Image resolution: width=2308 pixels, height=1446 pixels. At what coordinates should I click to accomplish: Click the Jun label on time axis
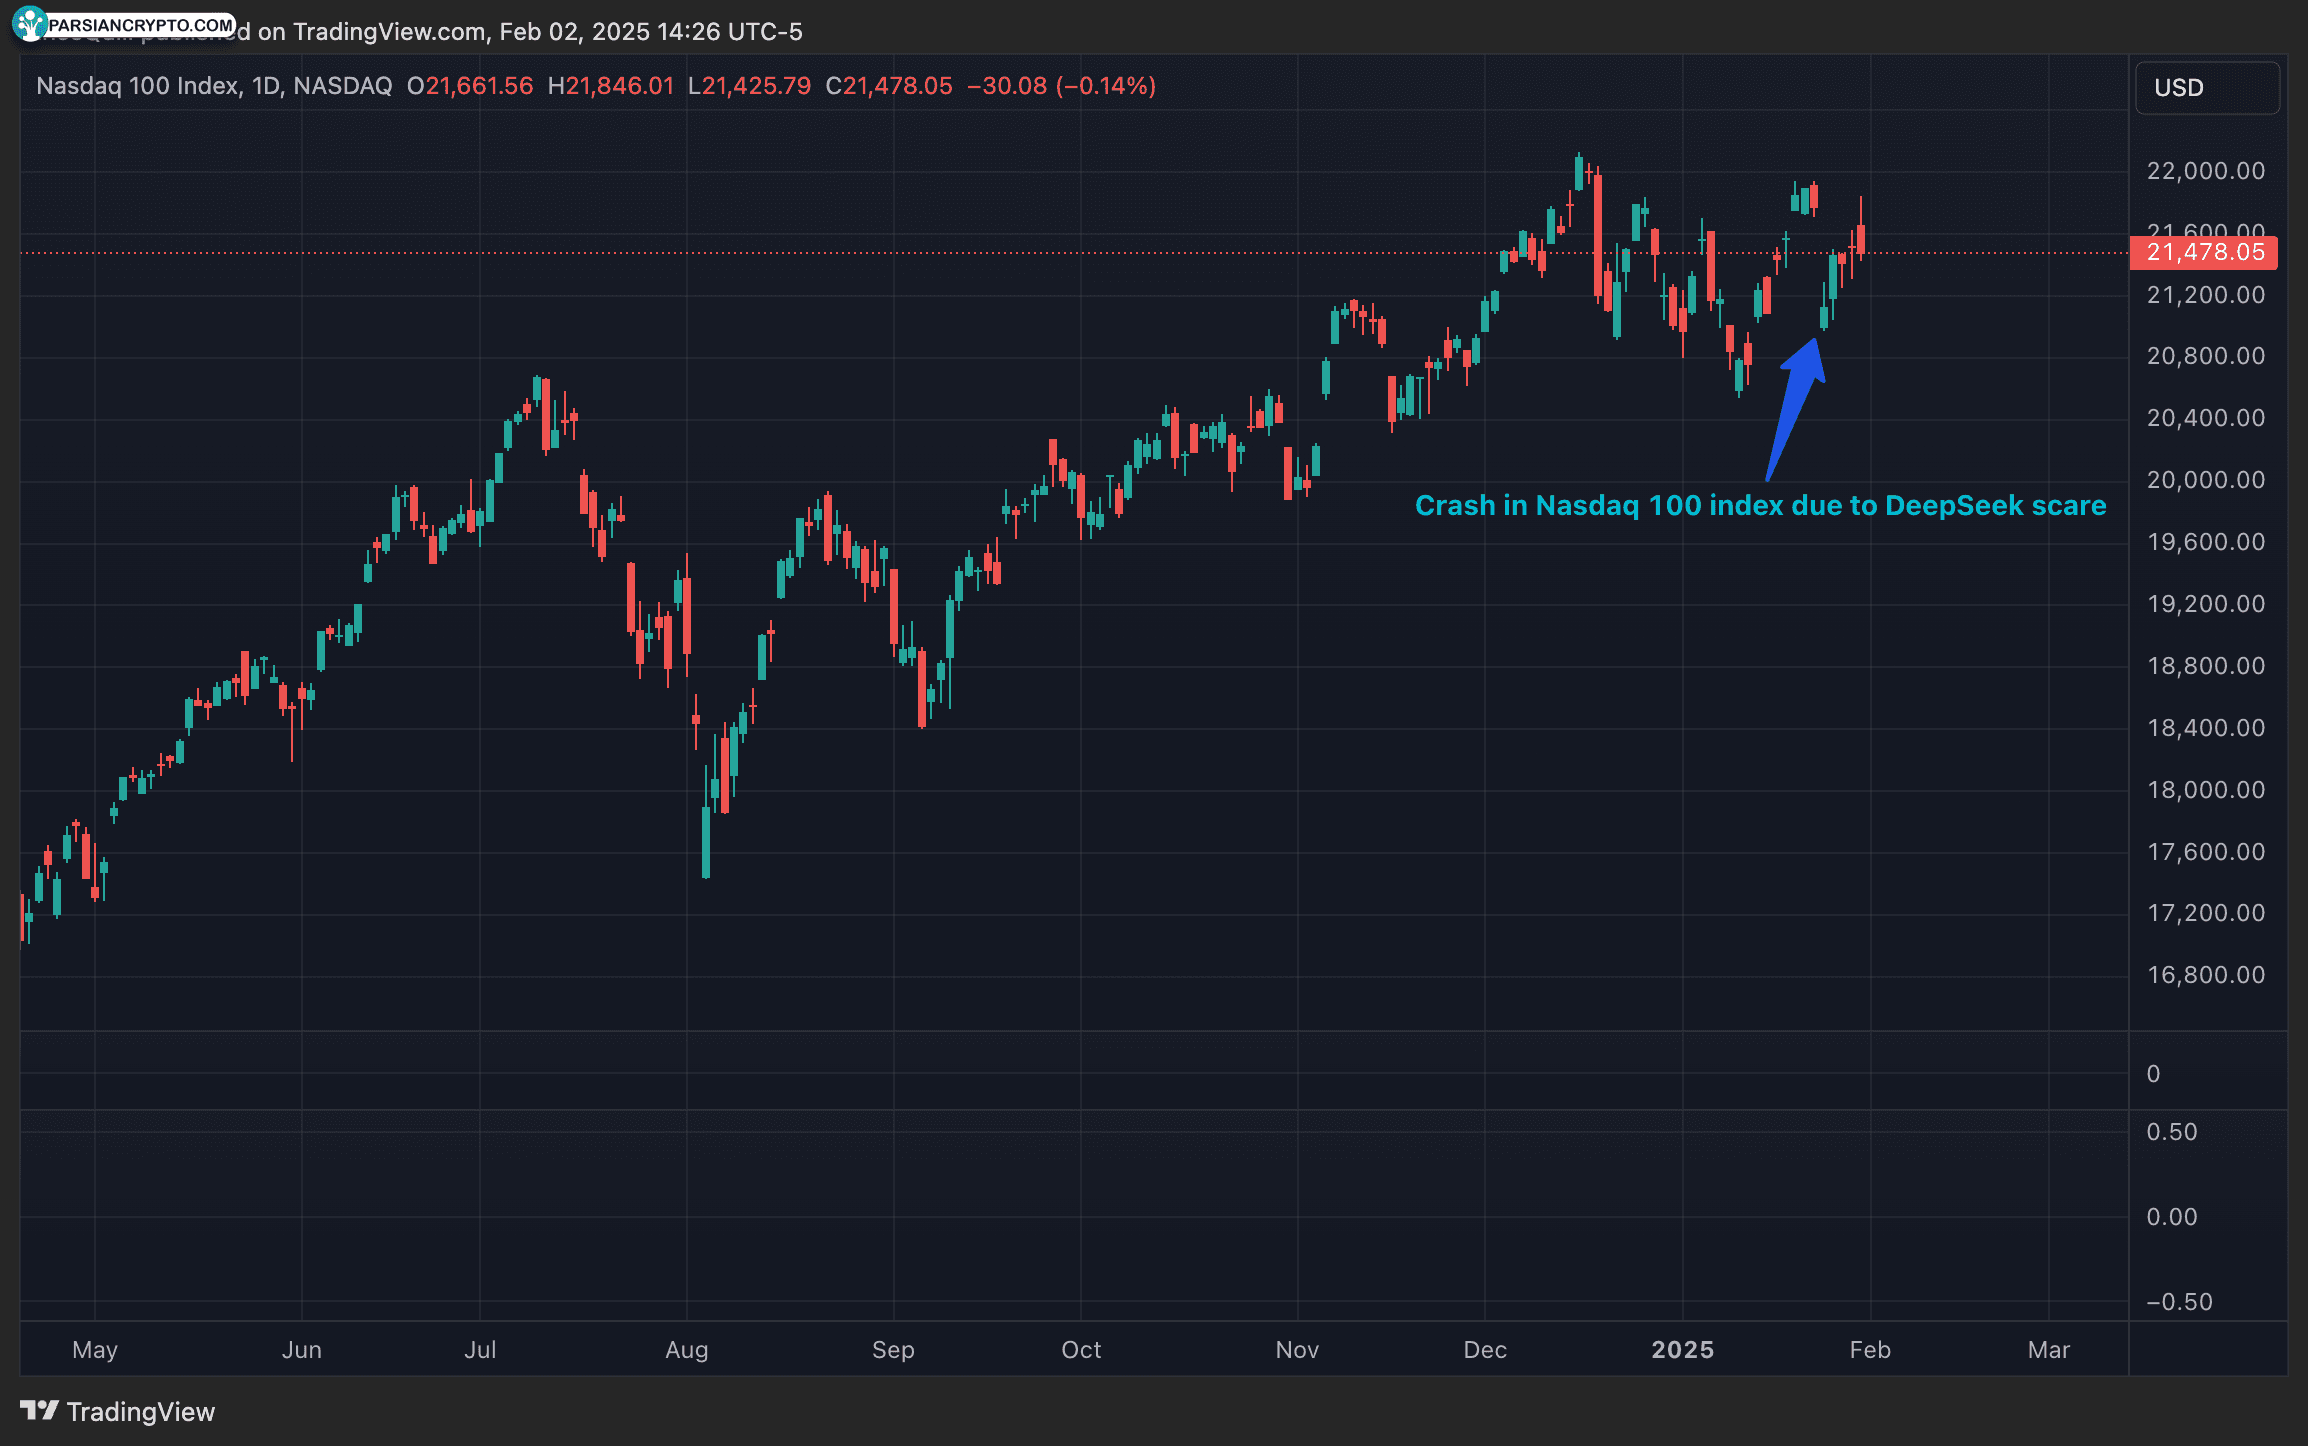[x=302, y=1350]
